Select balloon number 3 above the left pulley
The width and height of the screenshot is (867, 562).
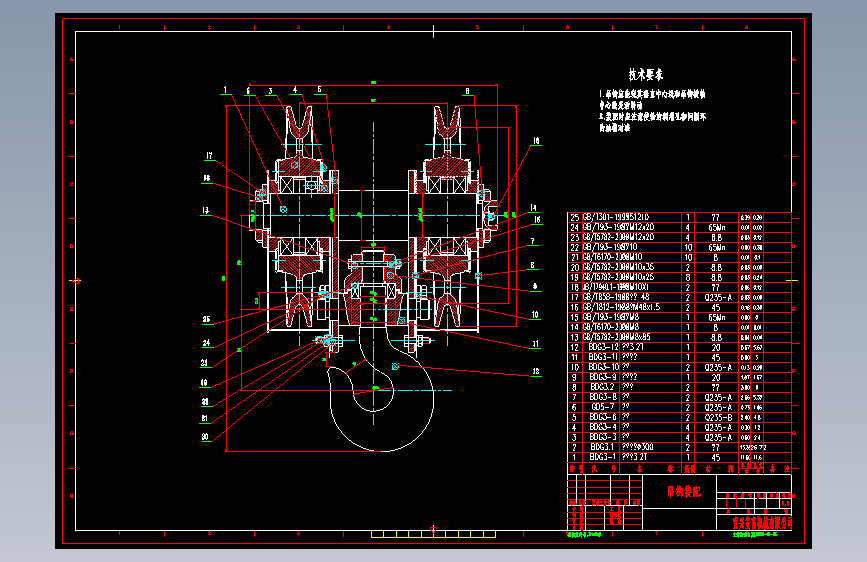point(270,91)
